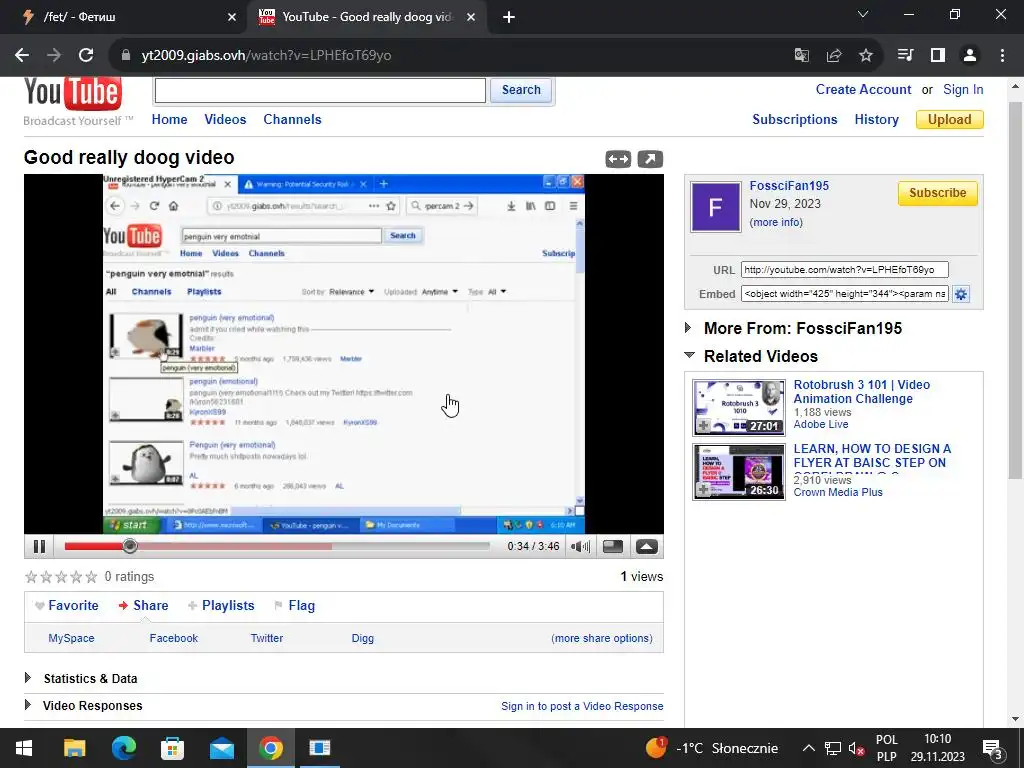Open a new browser tab
The width and height of the screenshot is (1024, 768).
pyautogui.click(x=509, y=17)
